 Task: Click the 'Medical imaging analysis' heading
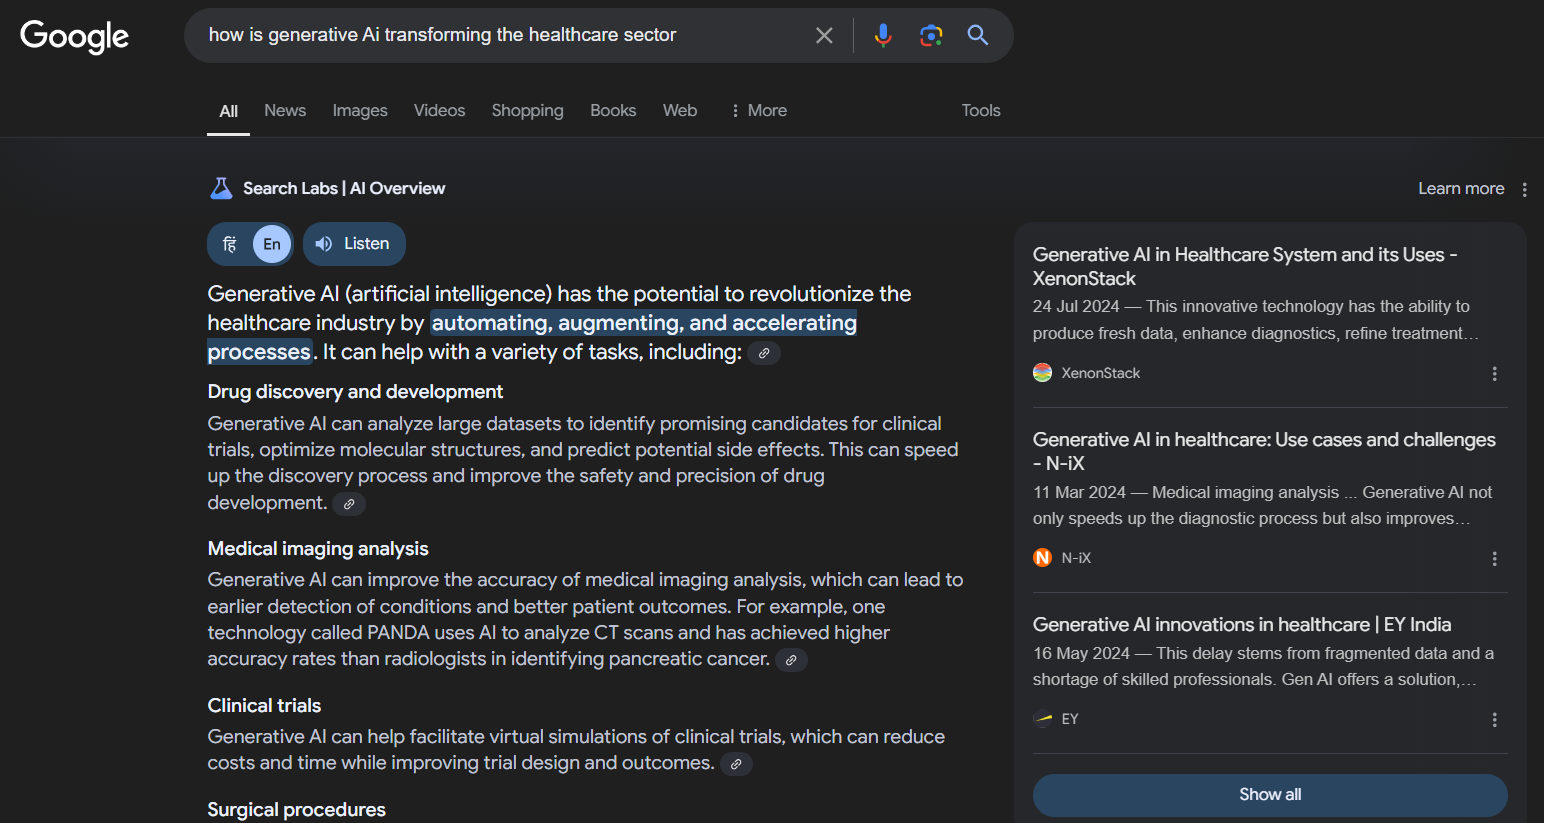[x=318, y=549]
